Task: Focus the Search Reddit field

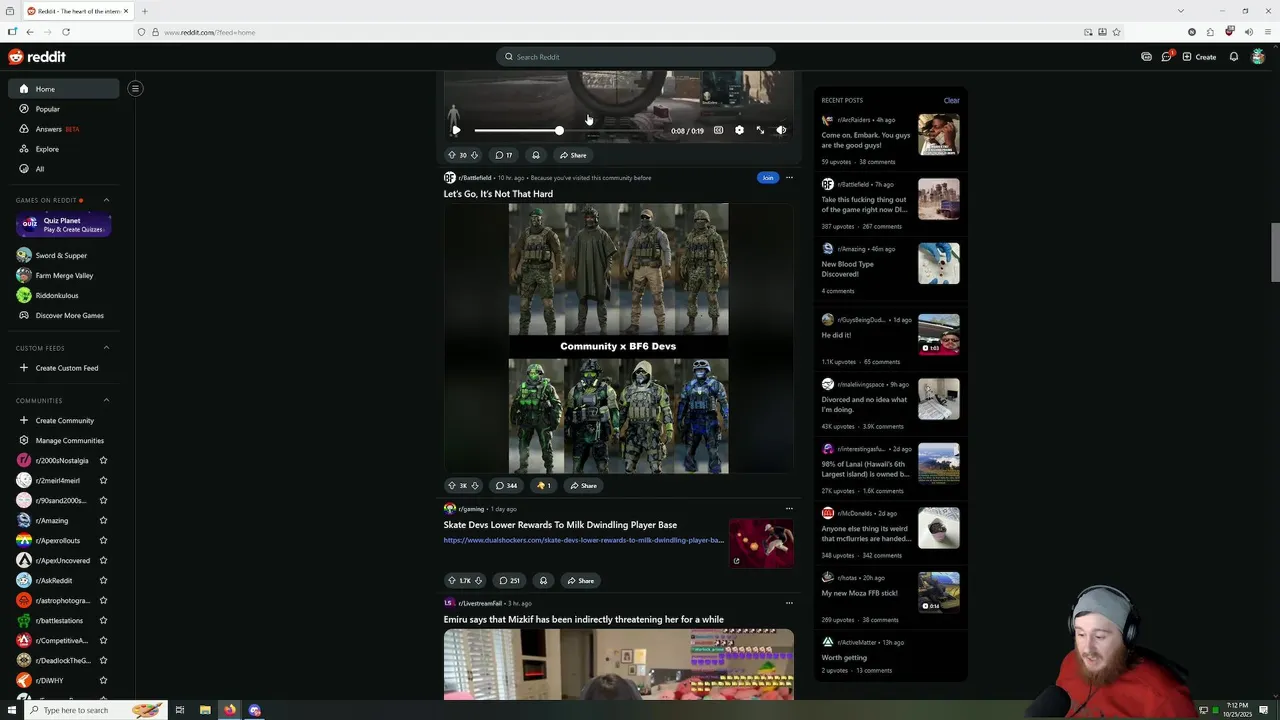Action: tap(636, 57)
